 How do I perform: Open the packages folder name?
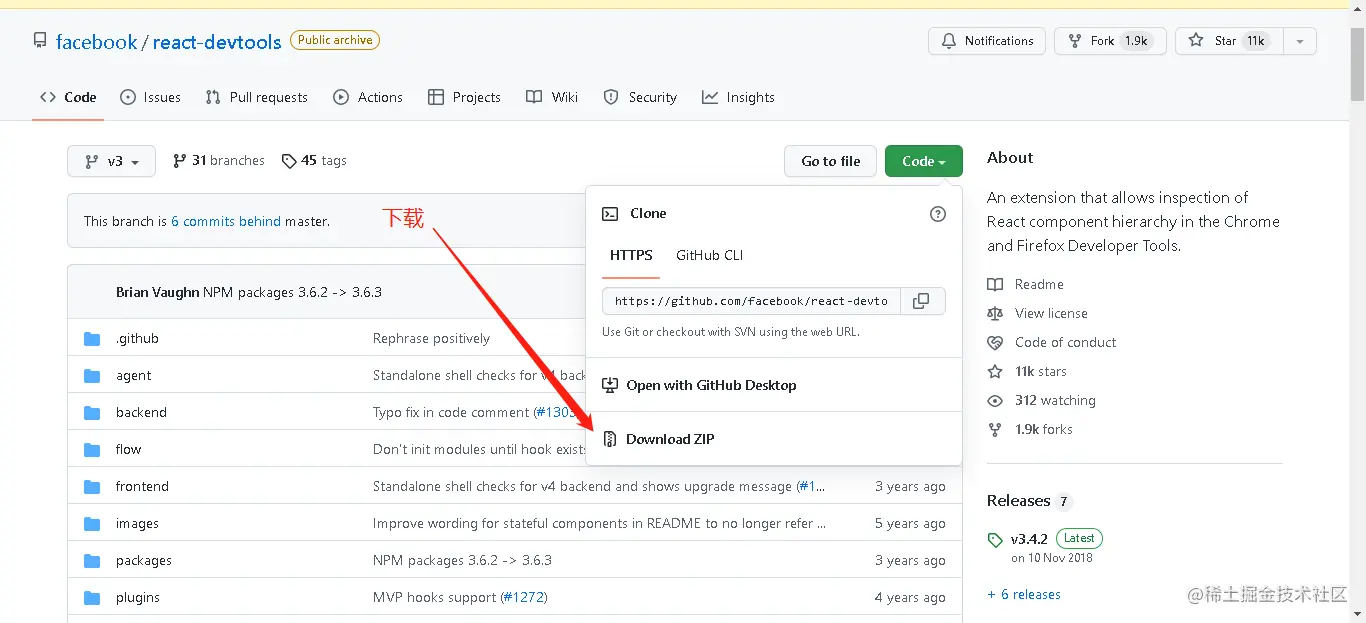[144, 561]
